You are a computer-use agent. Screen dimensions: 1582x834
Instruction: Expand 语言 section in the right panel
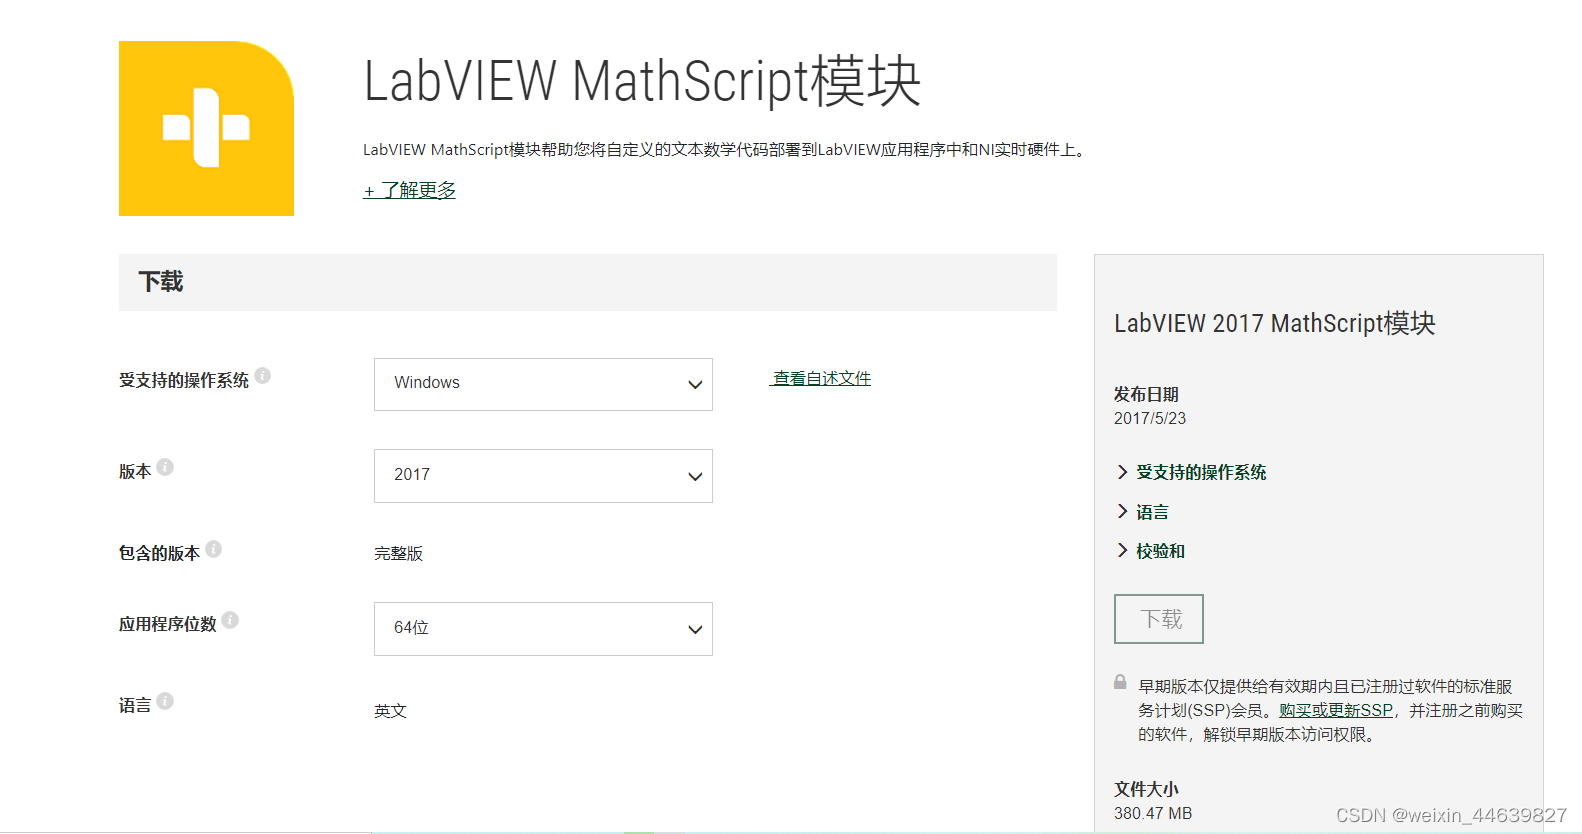click(x=1142, y=512)
